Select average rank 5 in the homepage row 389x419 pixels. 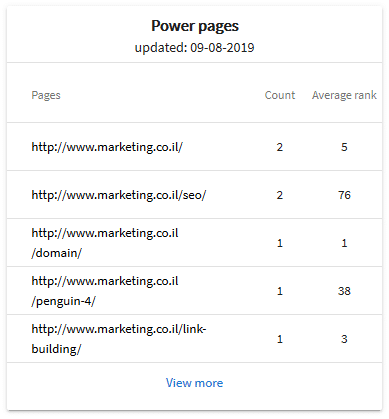(344, 147)
